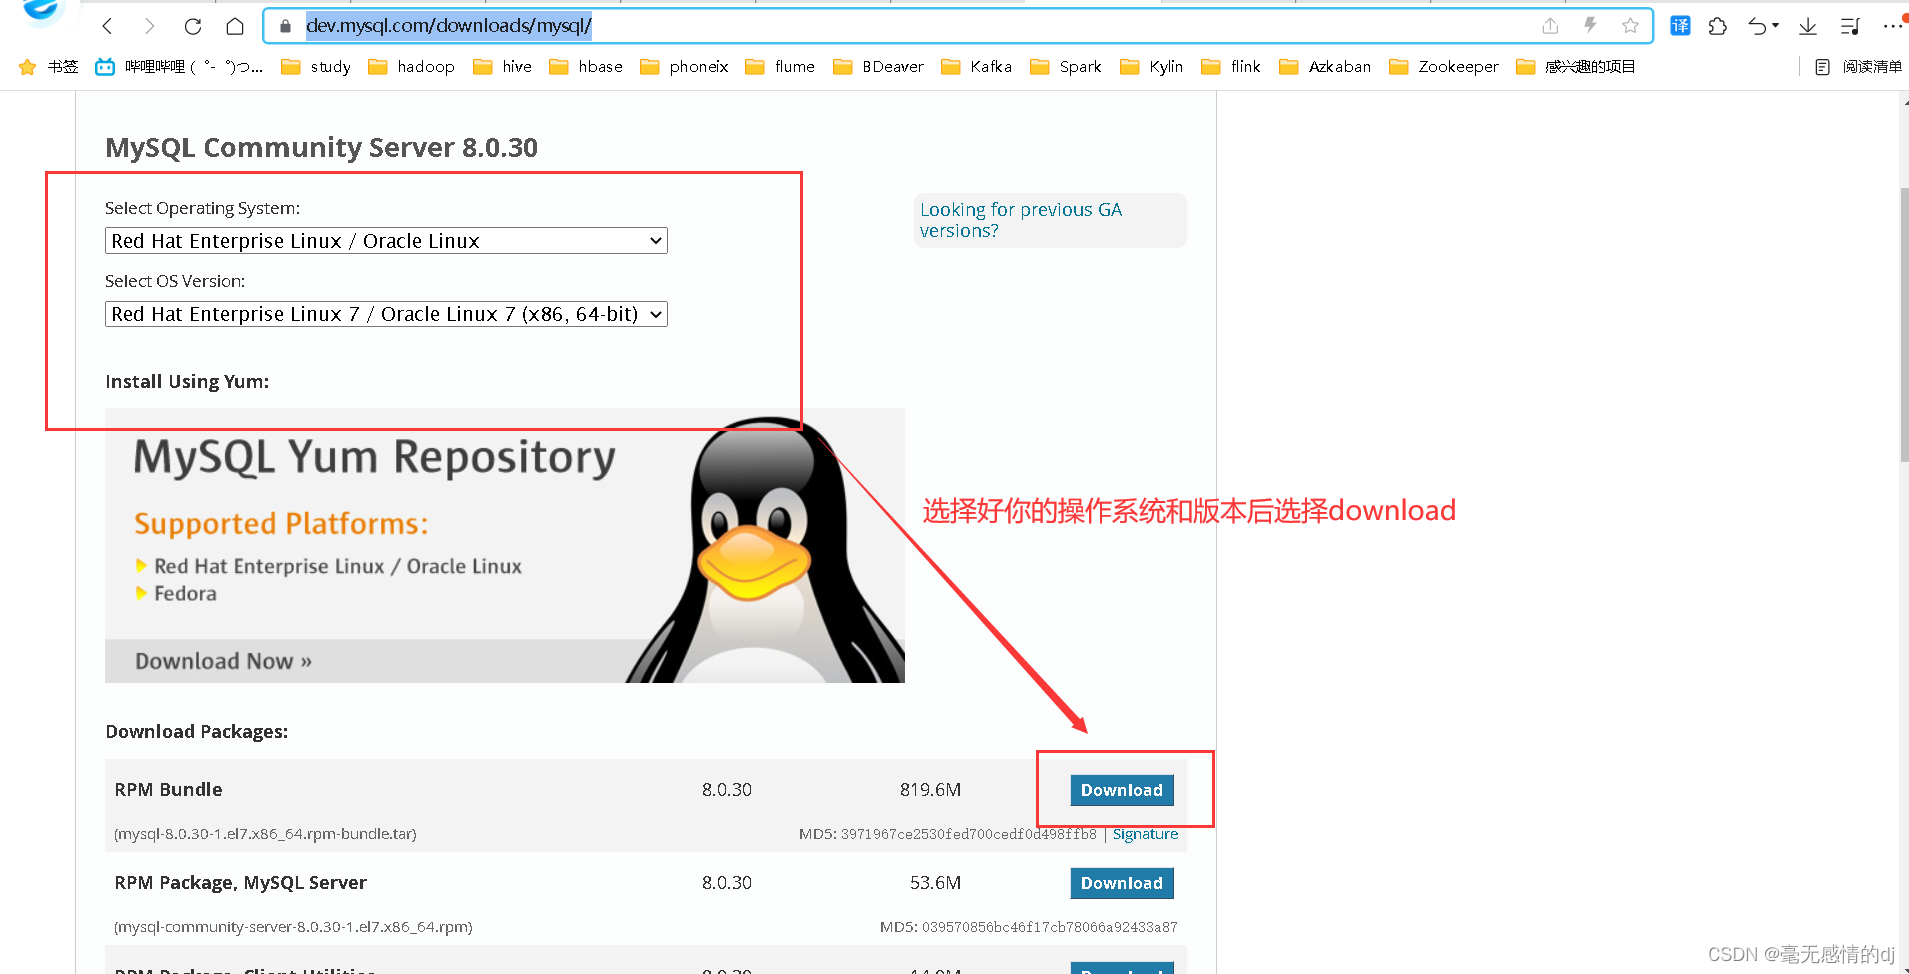Download RPM Package, MySQL Server
The width and height of the screenshot is (1909, 974).
click(1122, 883)
